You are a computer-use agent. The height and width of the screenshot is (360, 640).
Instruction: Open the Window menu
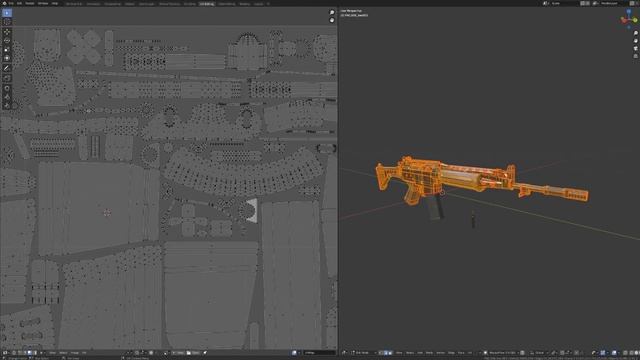43,3
